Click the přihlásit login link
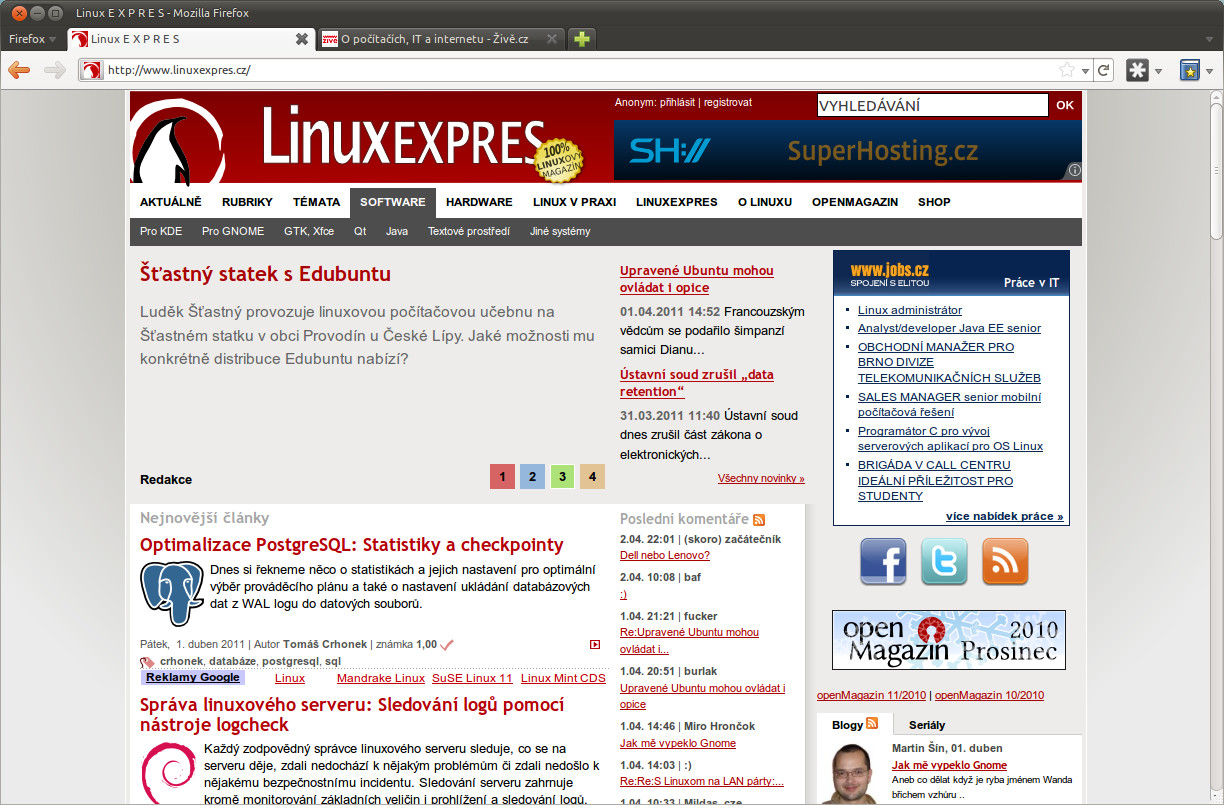 pos(677,102)
